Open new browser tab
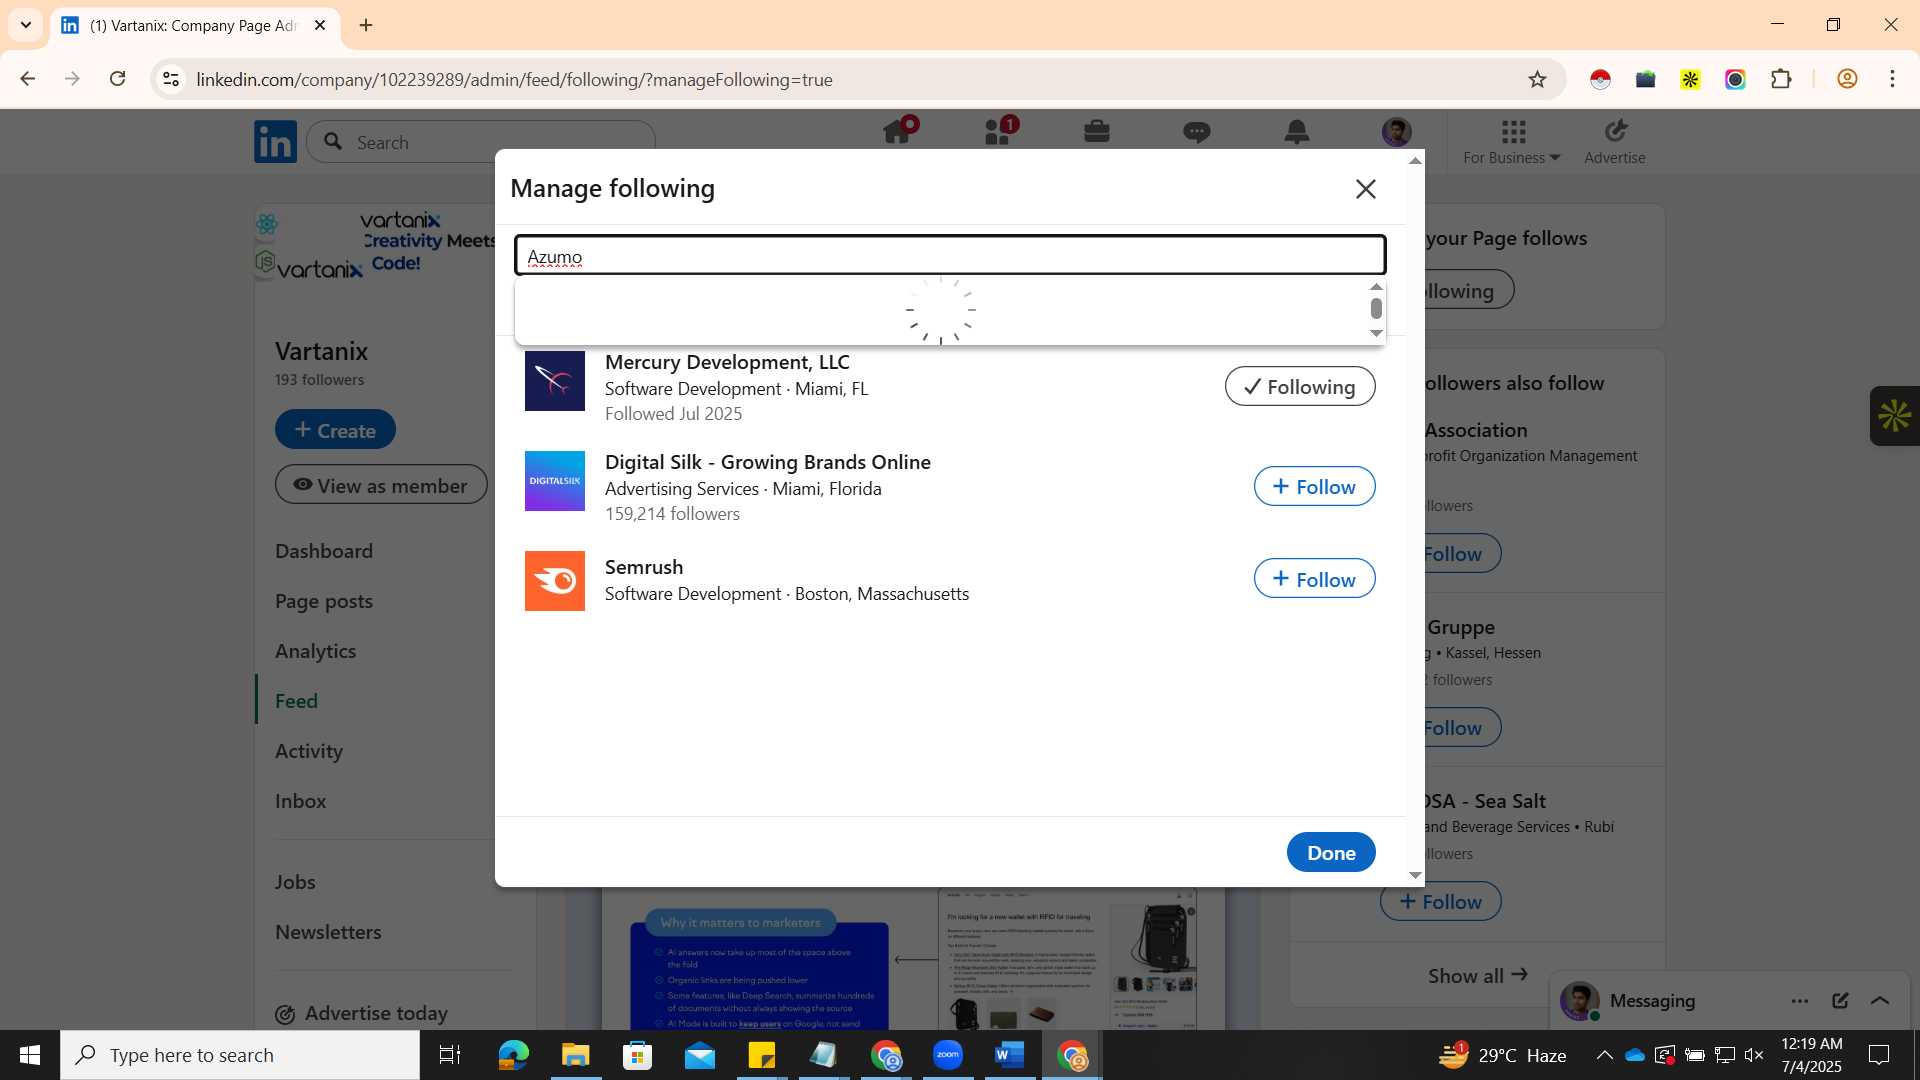Image resolution: width=1920 pixels, height=1080 pixels. click(366, 25)
